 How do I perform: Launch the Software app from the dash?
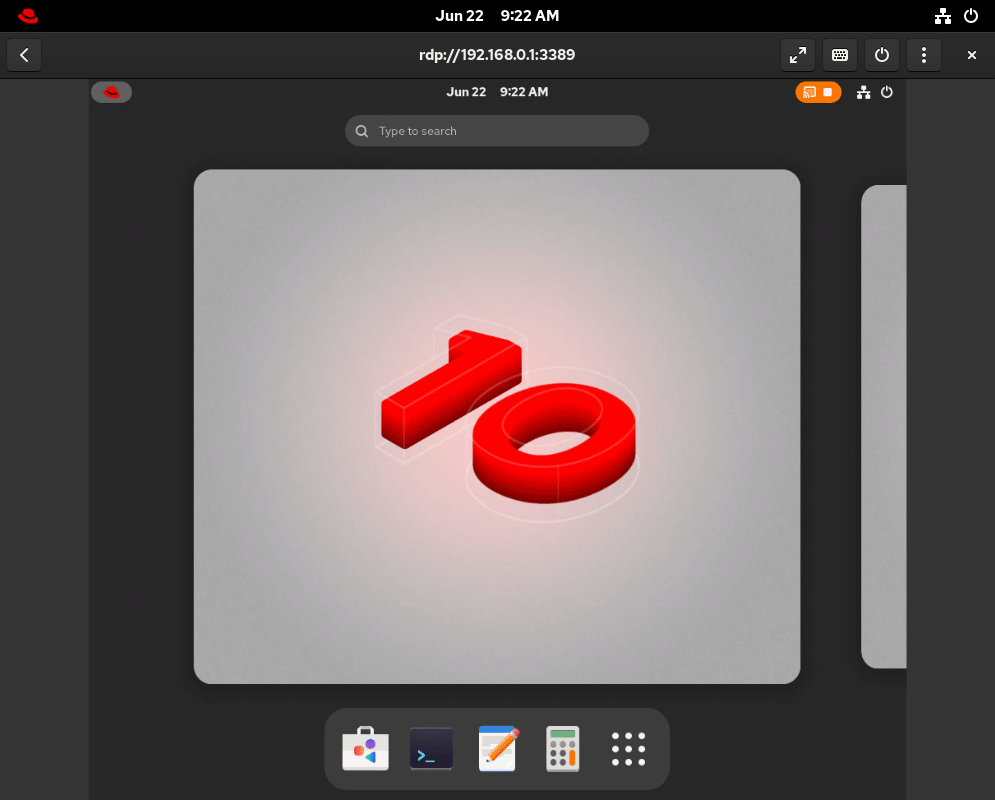(366, 749)
